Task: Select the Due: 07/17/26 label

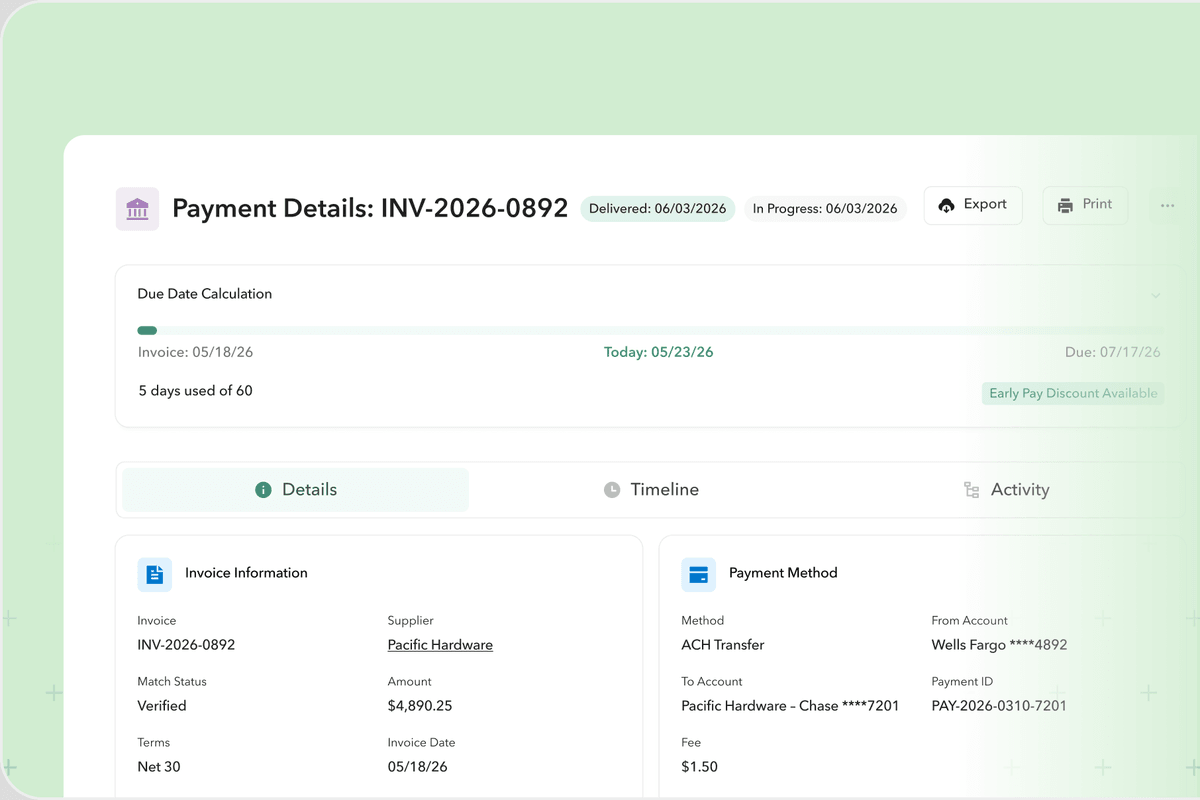Action: point(1113,352)
